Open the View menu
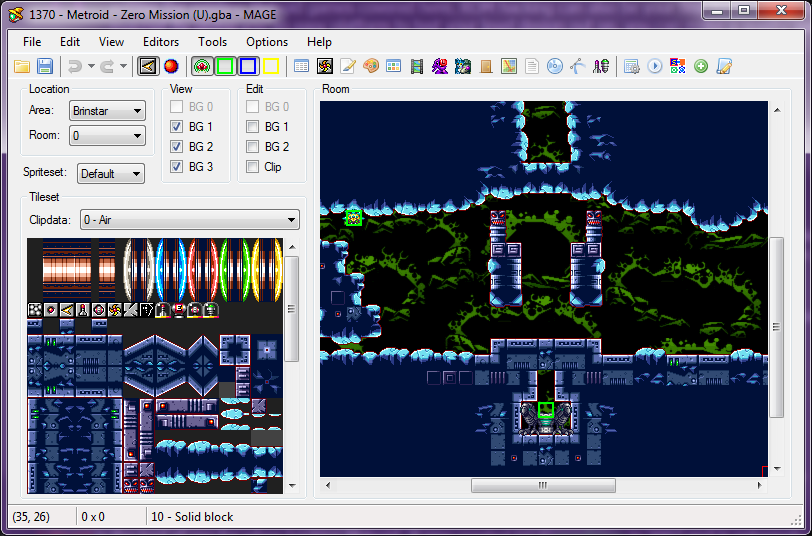The height and width of the screenshot is (536, 812). pyautogui.click(x=111, y=42)
